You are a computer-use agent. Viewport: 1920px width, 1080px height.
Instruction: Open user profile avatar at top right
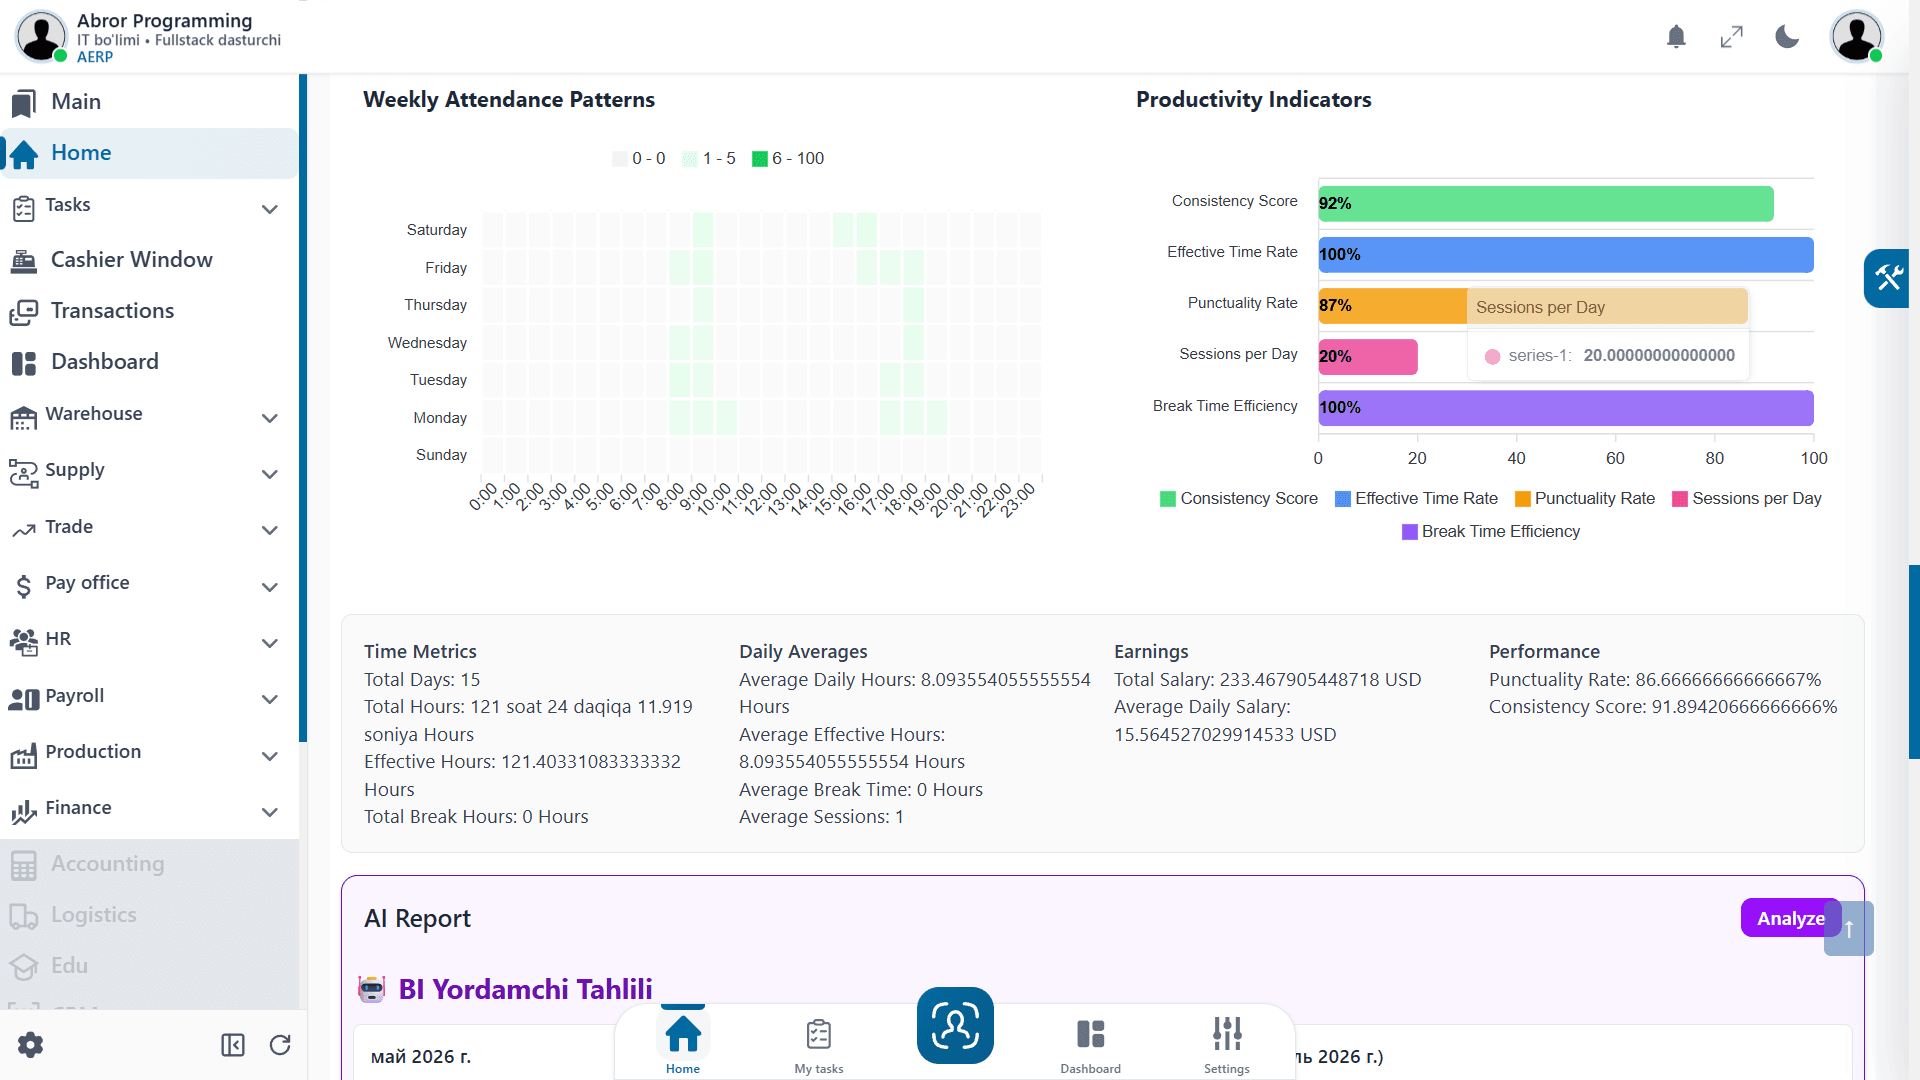coord(1857,37)
